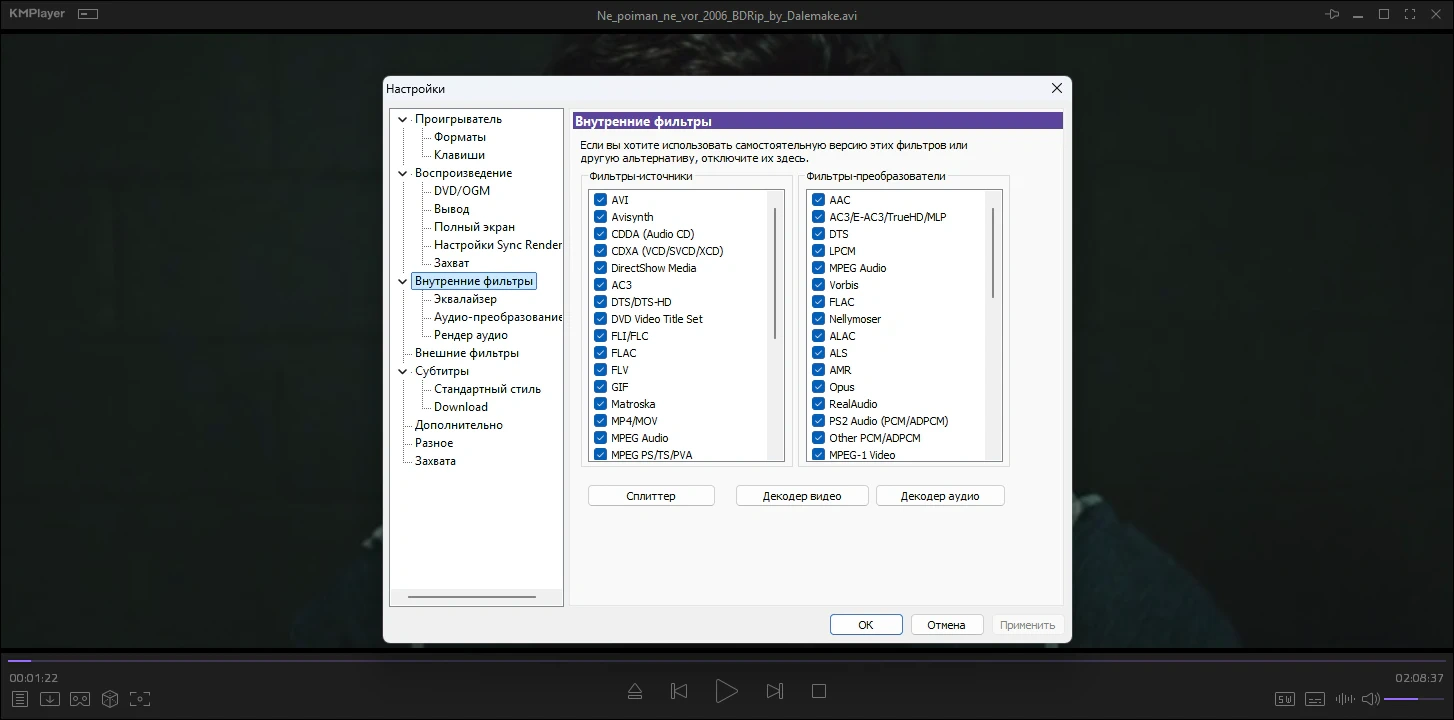Open the VR goggles mode icon
Screen dimensions: 1454x720
[x=80, y=698]
